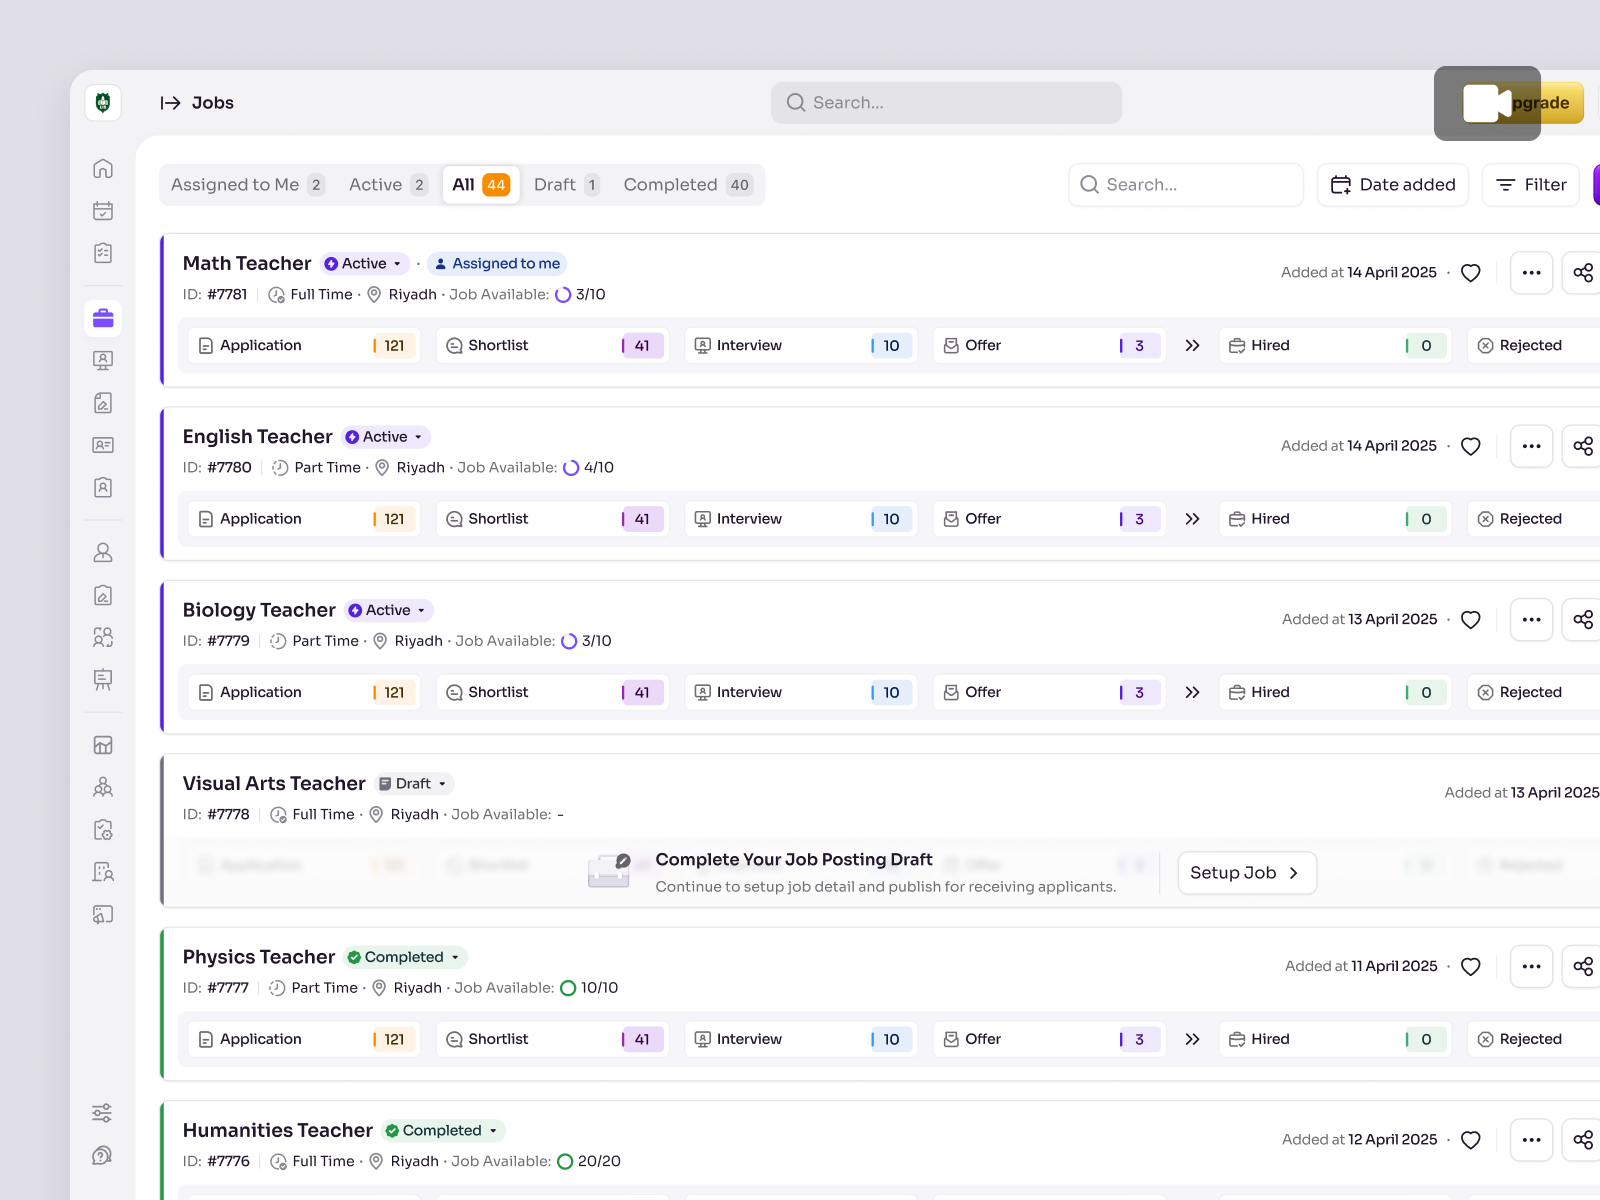Viewport: 1600px width, 1200px height.
Task: Open the Completed status dropdown for Physics Teacher
Action: [404, 957]
